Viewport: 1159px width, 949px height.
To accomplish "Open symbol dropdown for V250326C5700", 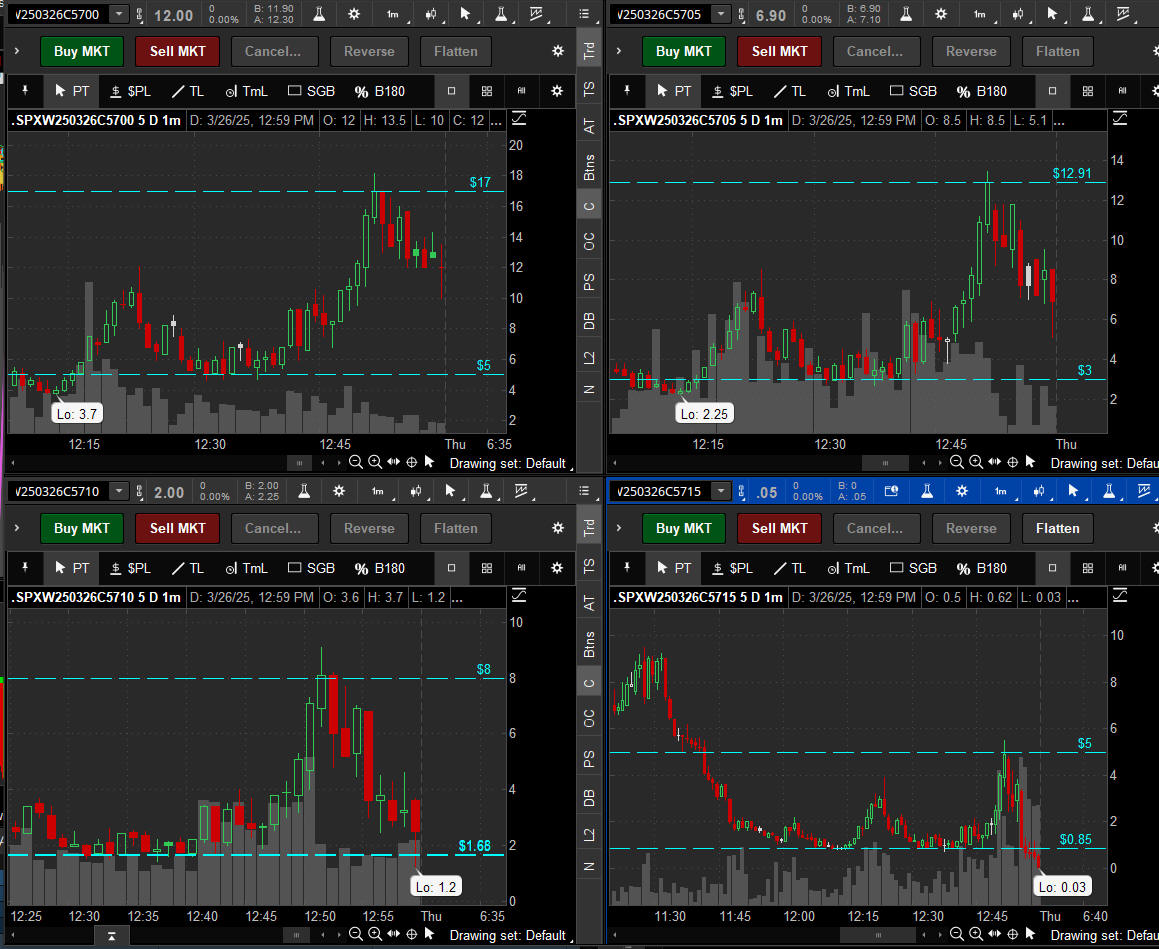I will [x=119, y=15].
